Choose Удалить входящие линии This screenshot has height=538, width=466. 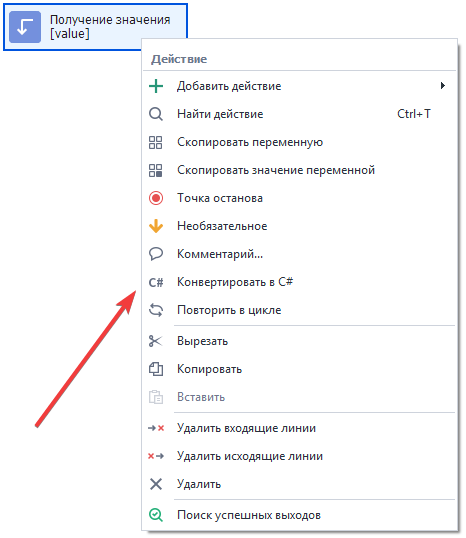299,428
